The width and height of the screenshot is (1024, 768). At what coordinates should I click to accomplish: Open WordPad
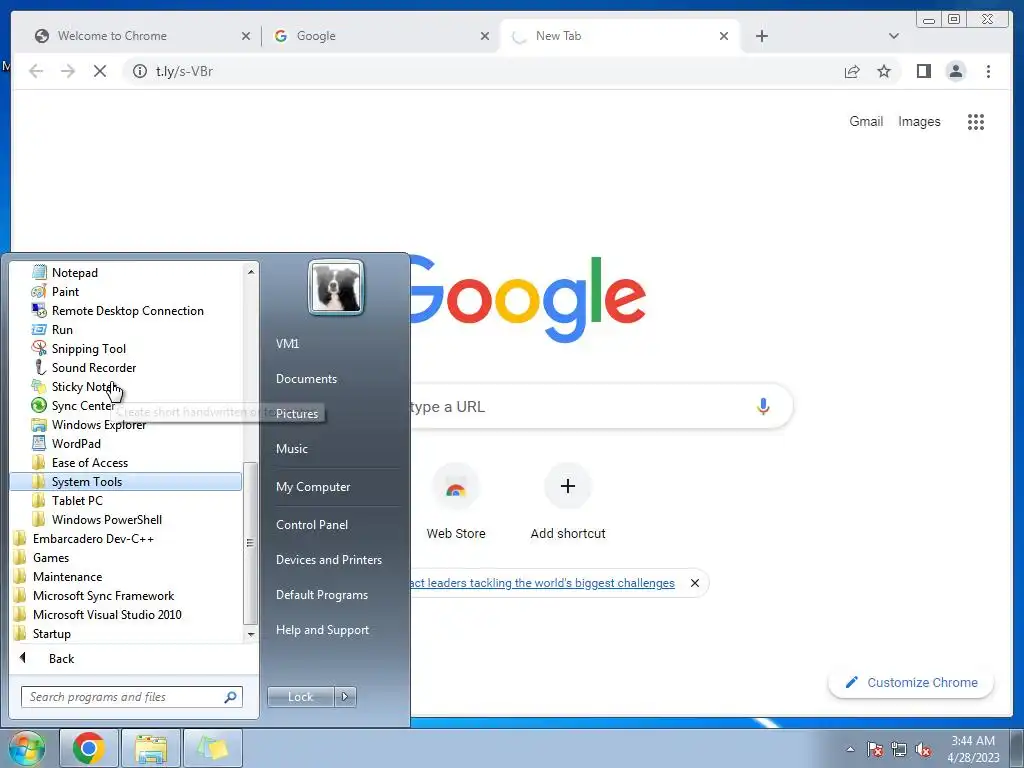pos(76,443)
